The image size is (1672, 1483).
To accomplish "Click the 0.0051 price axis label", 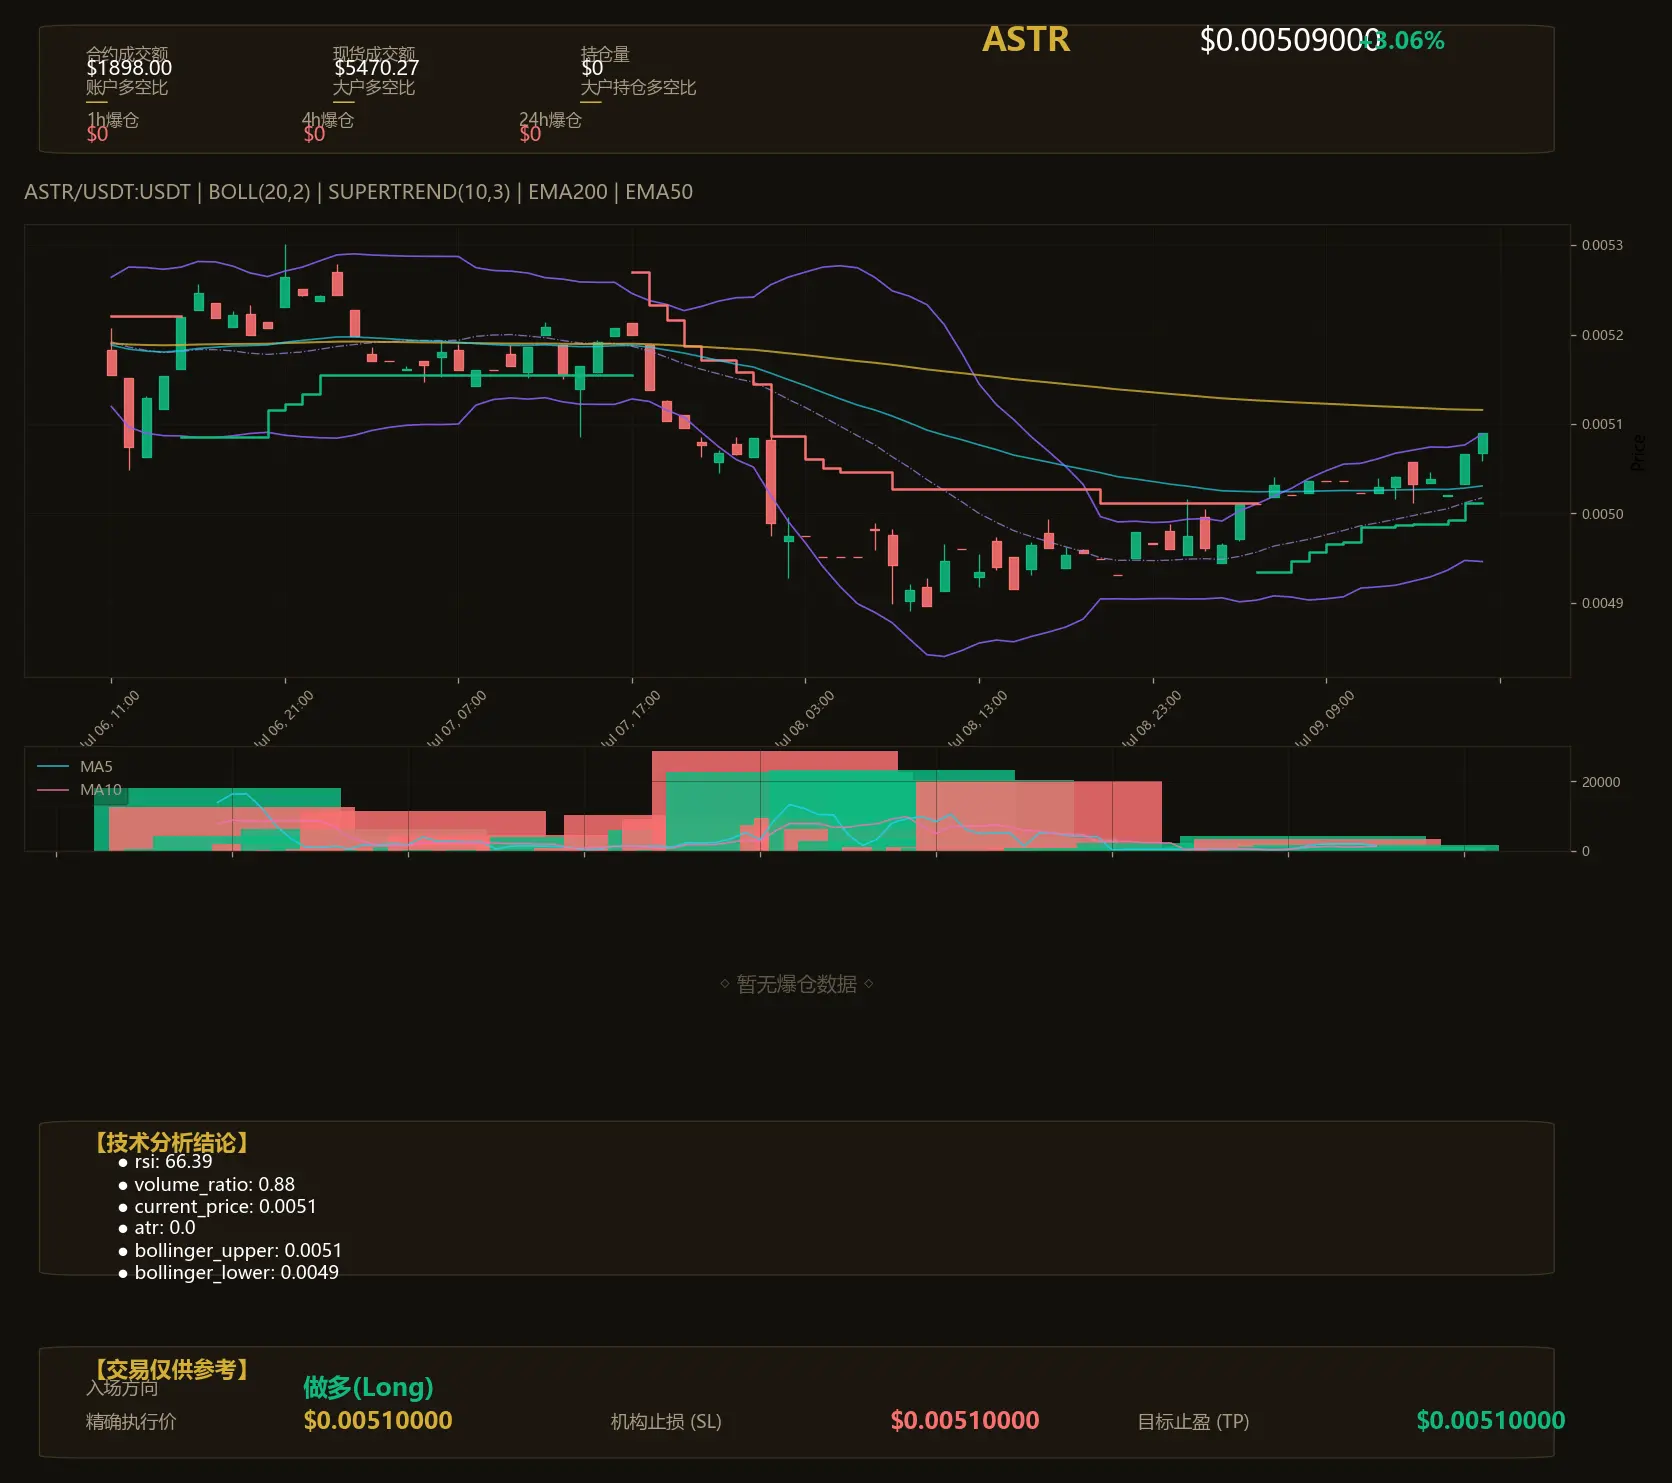I will [x=1602, y=424].
